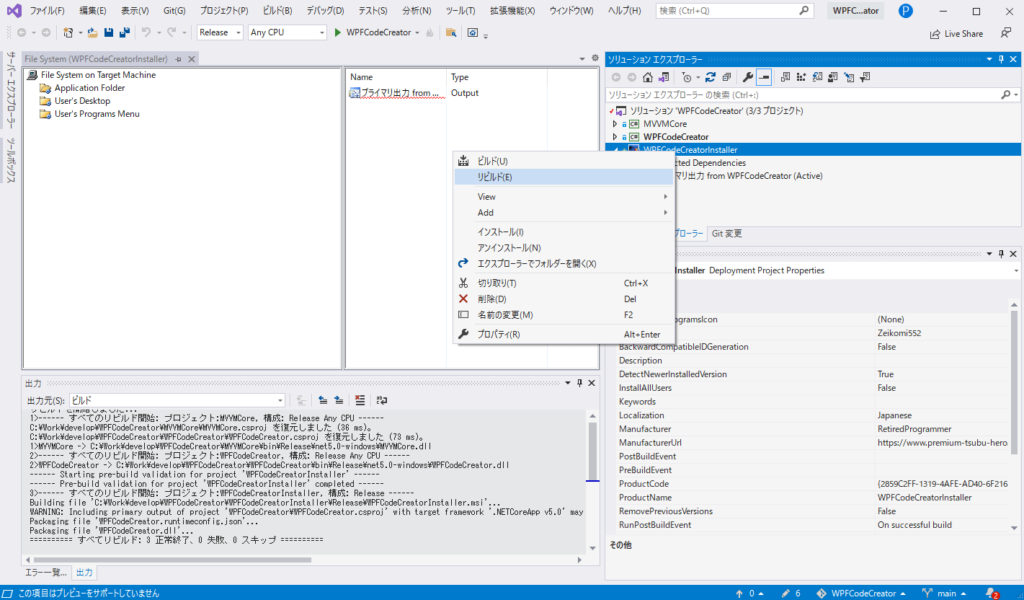Screen dimensions: 1024x600
Task: Toggle word wrap in Output panel
Action: (382, 400)
